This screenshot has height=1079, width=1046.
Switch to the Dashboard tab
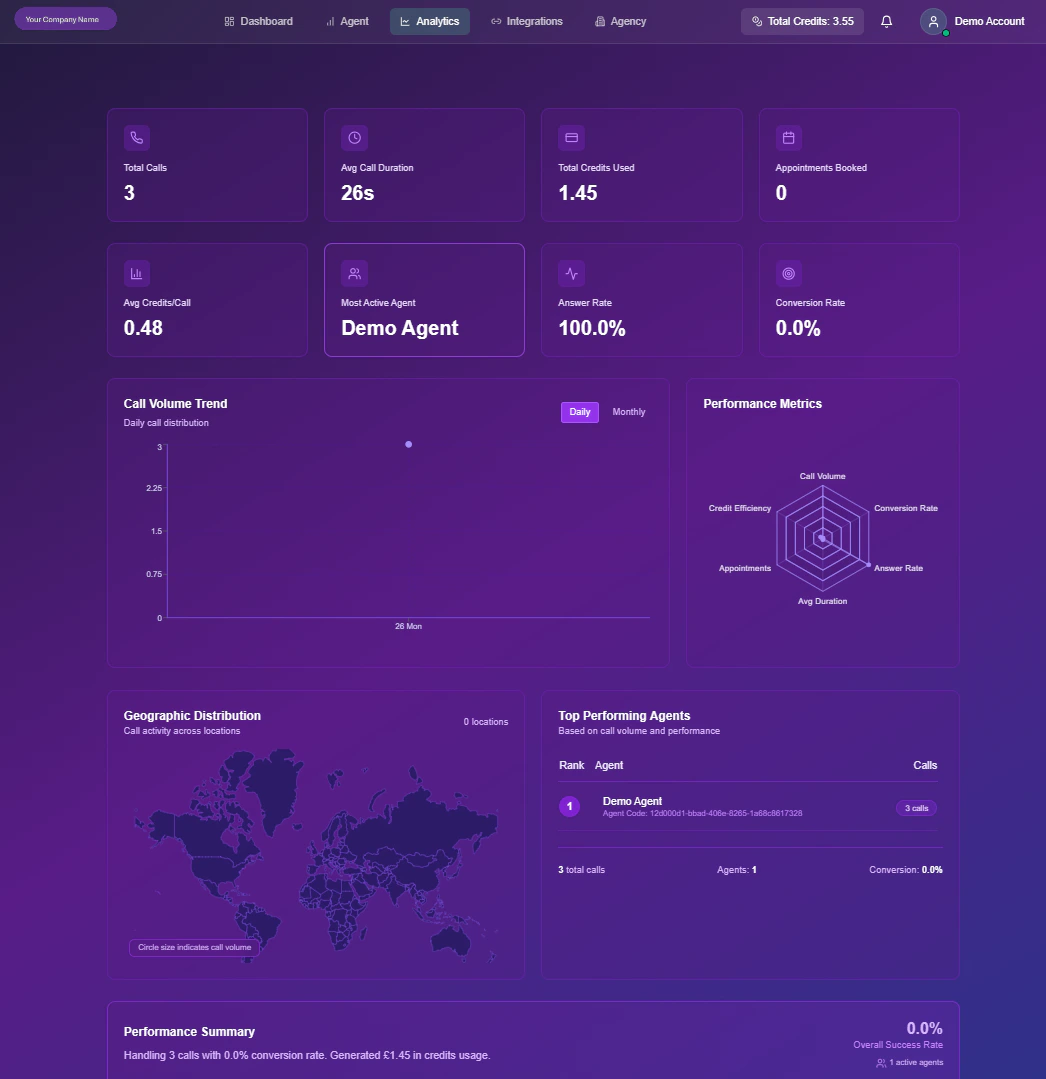click(x=258, y=21)
